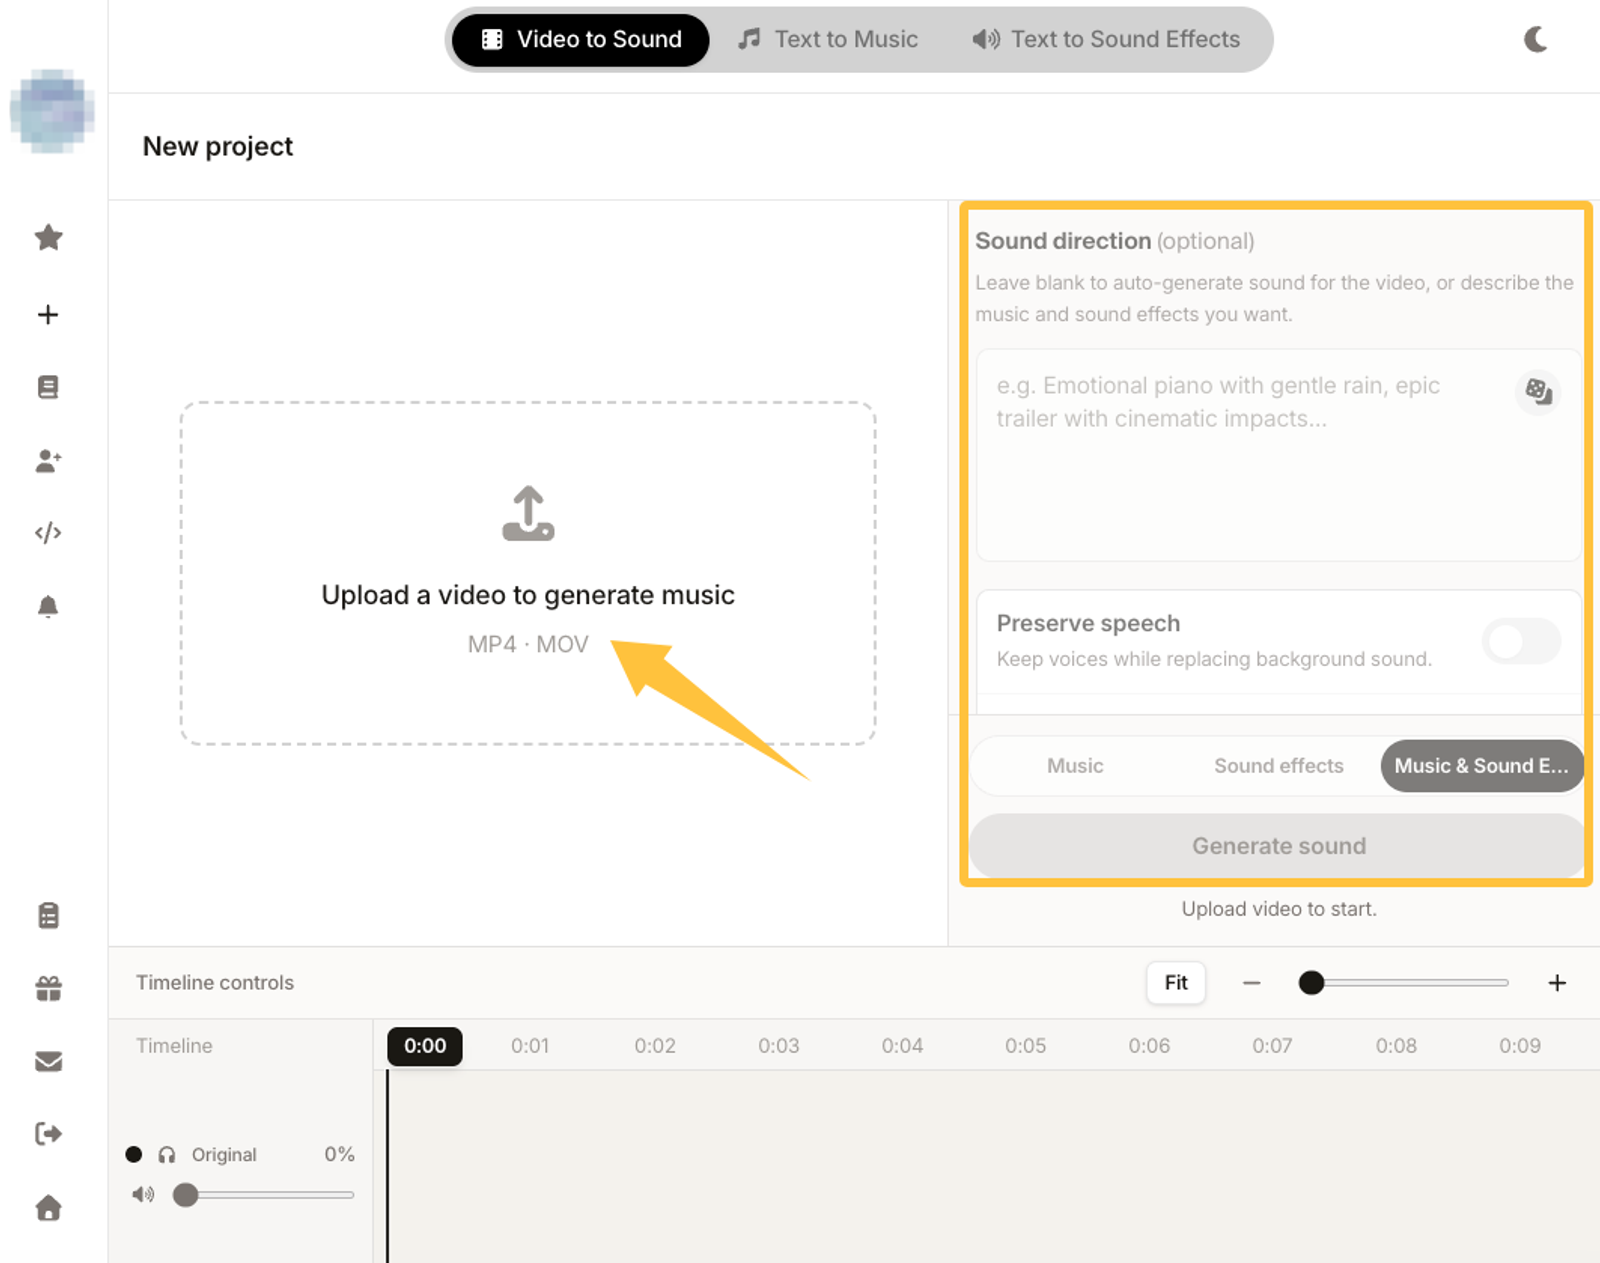This screenshot has width=1600, height=1263.
Task: Click the plus icon in sidebar
Action: pos(48,315)
